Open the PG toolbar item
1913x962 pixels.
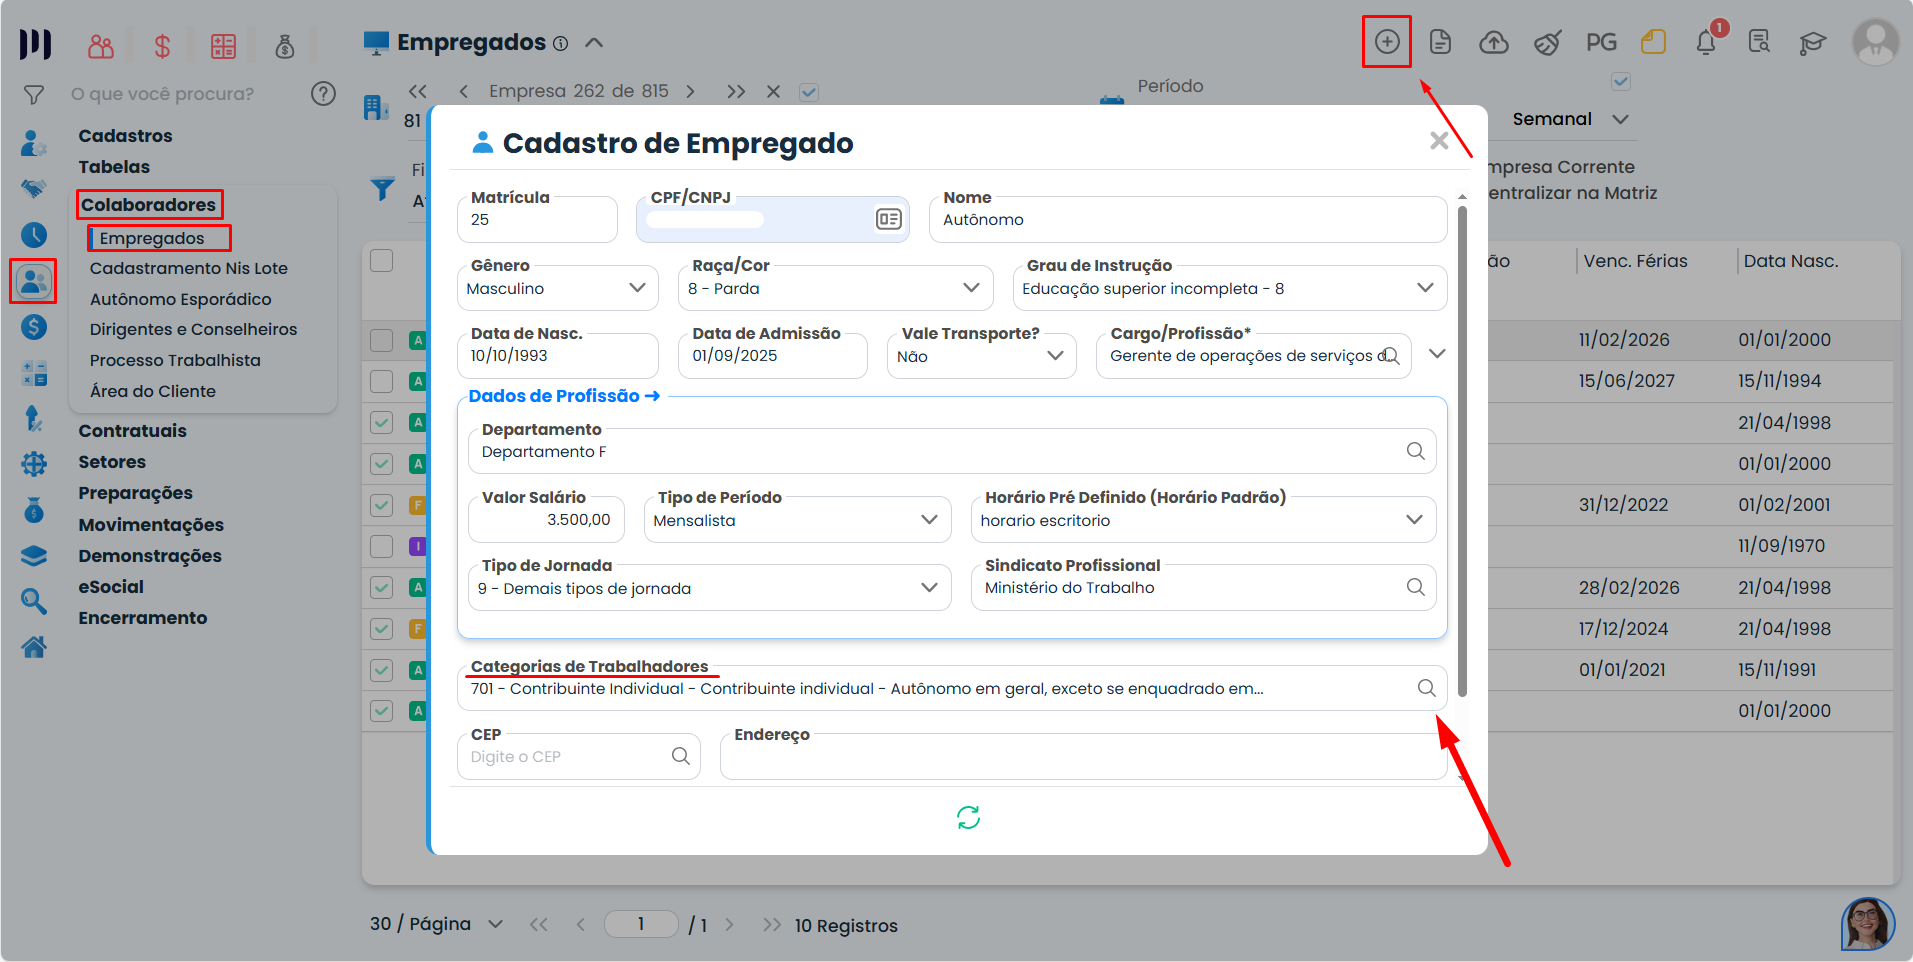tap(1601, 42)
